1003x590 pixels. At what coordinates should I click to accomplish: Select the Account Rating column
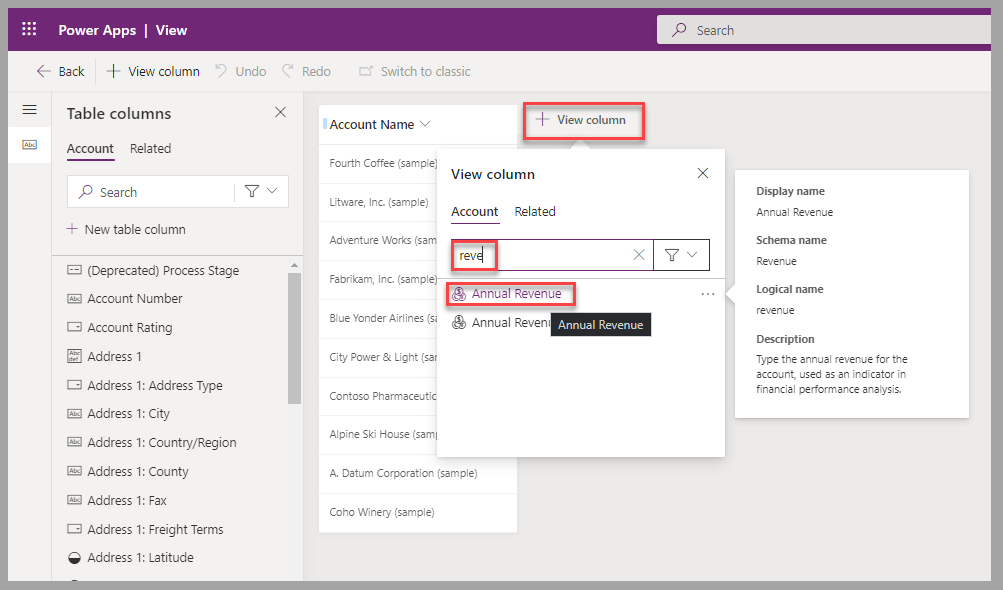120,327
